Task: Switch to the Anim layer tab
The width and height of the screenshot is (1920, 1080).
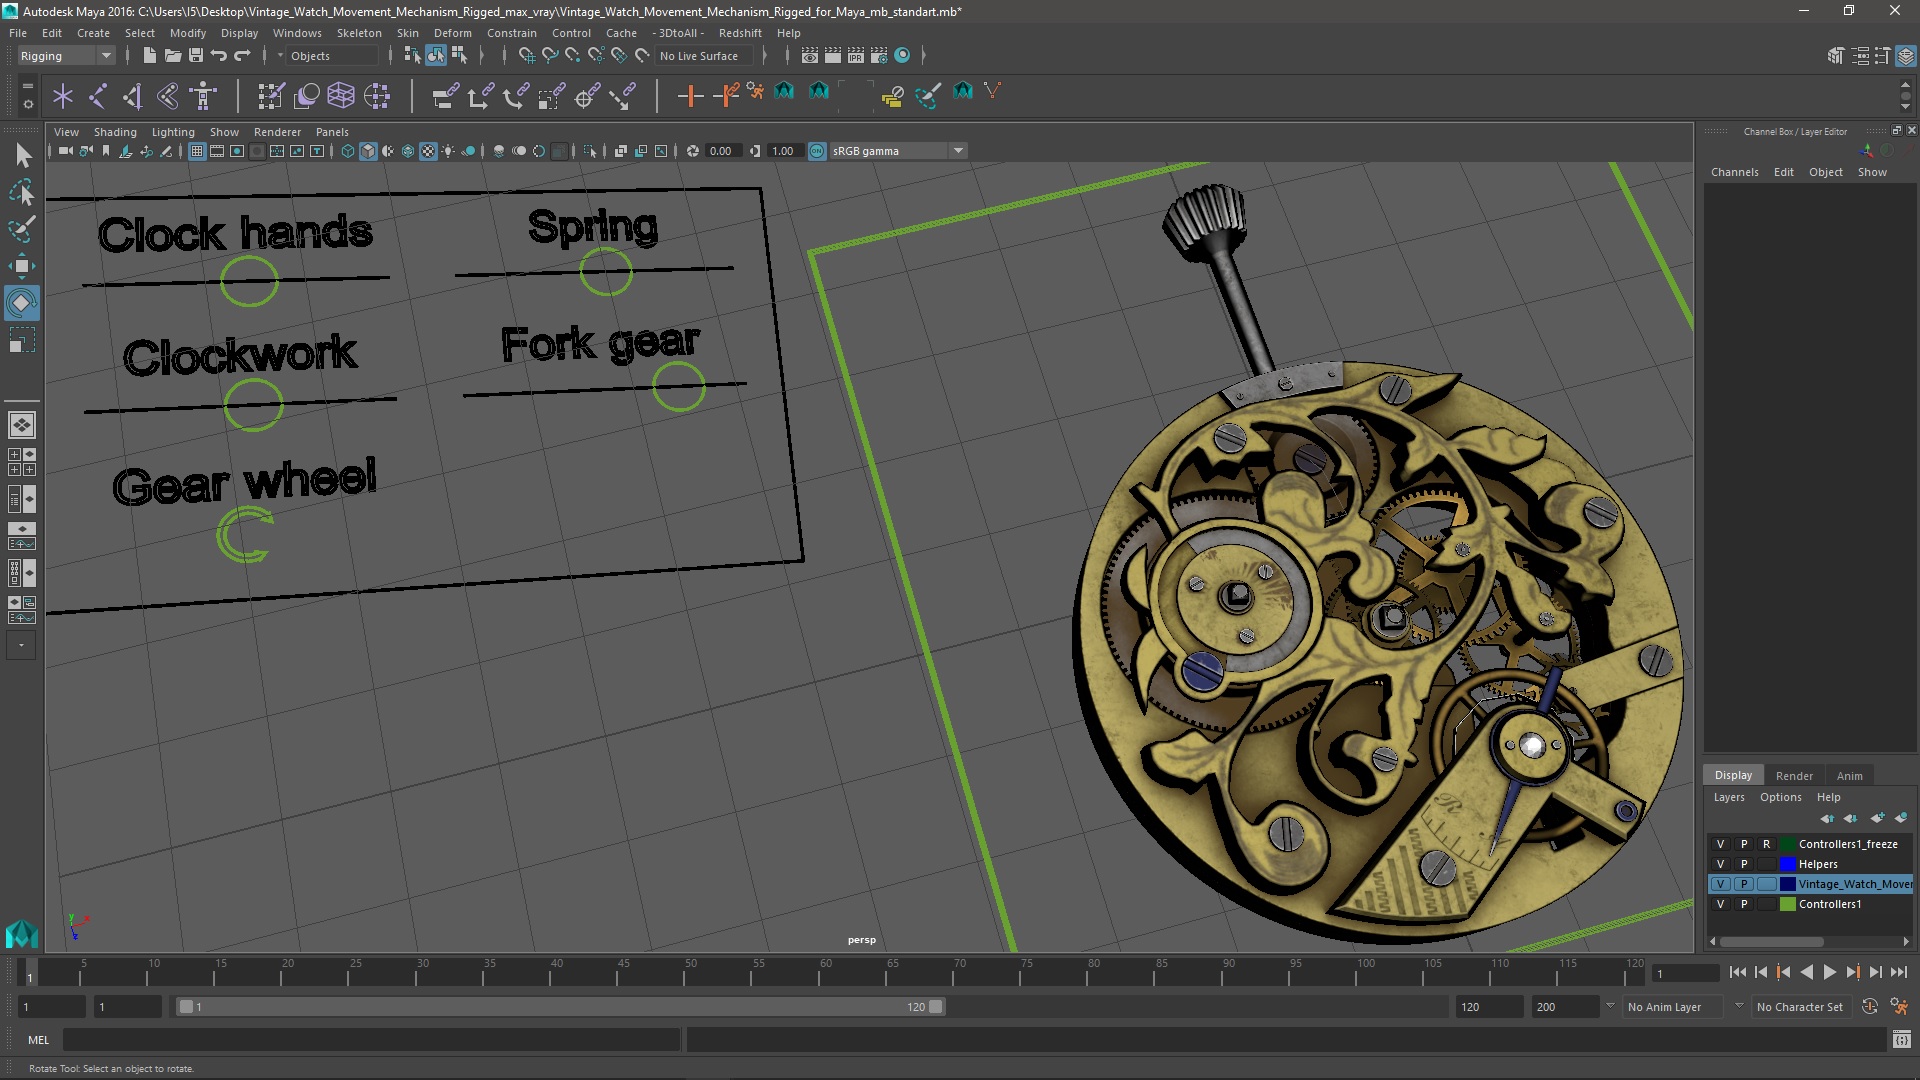Action: 1849,776
